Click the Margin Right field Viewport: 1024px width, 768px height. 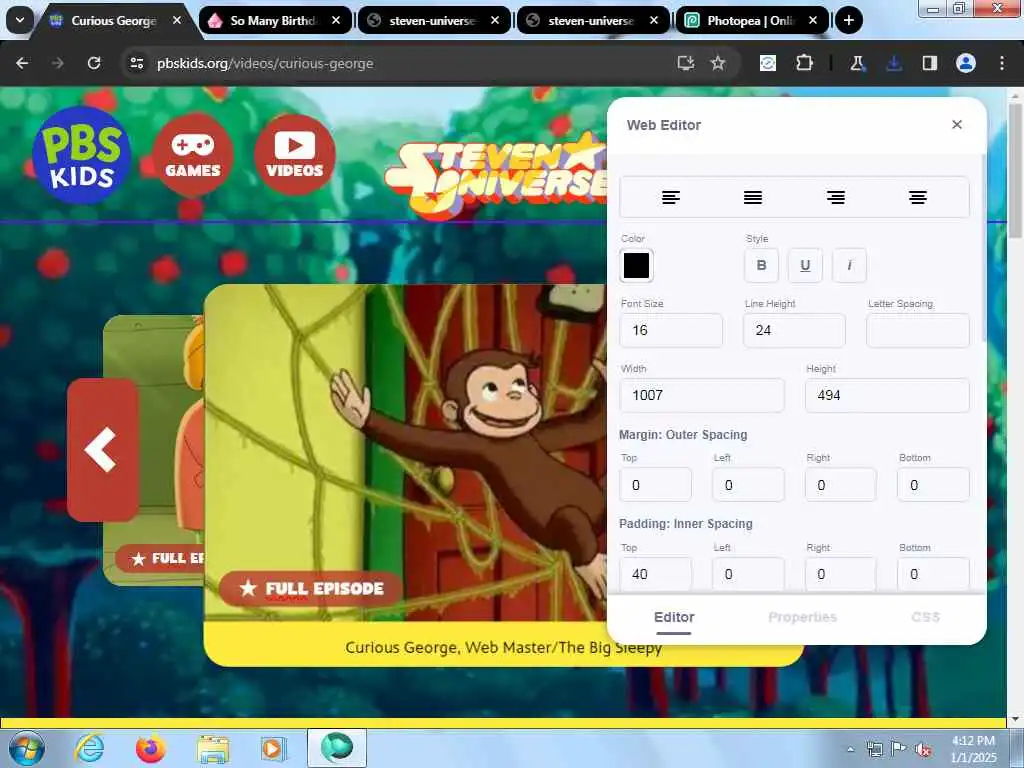[840, 485]
